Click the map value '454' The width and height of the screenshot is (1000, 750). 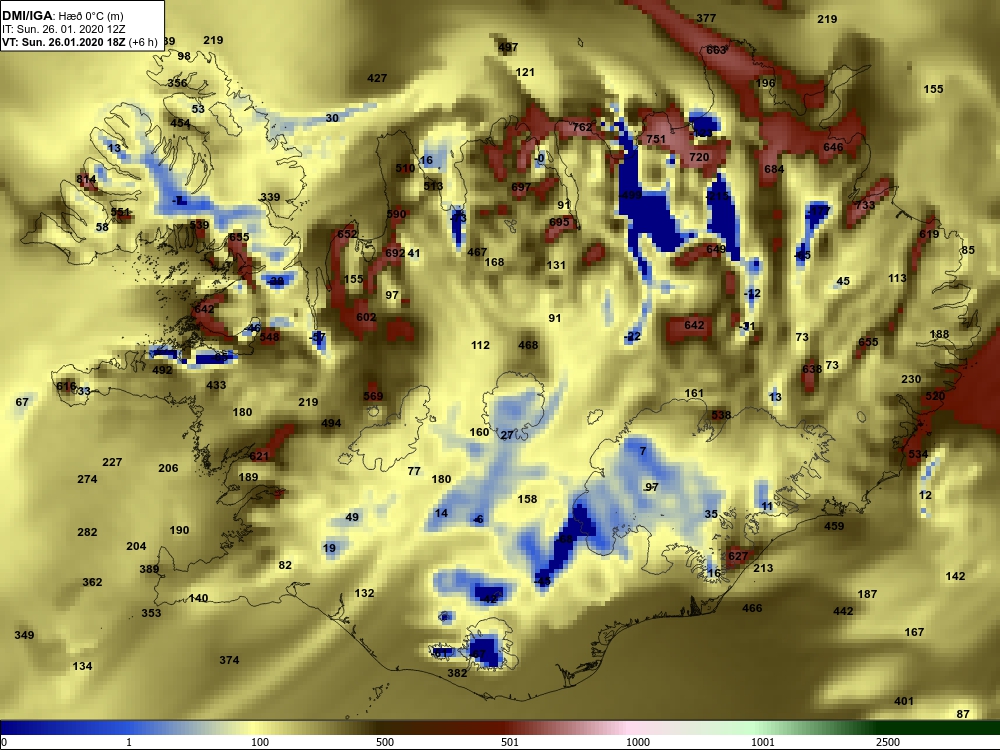pos(180,123)
